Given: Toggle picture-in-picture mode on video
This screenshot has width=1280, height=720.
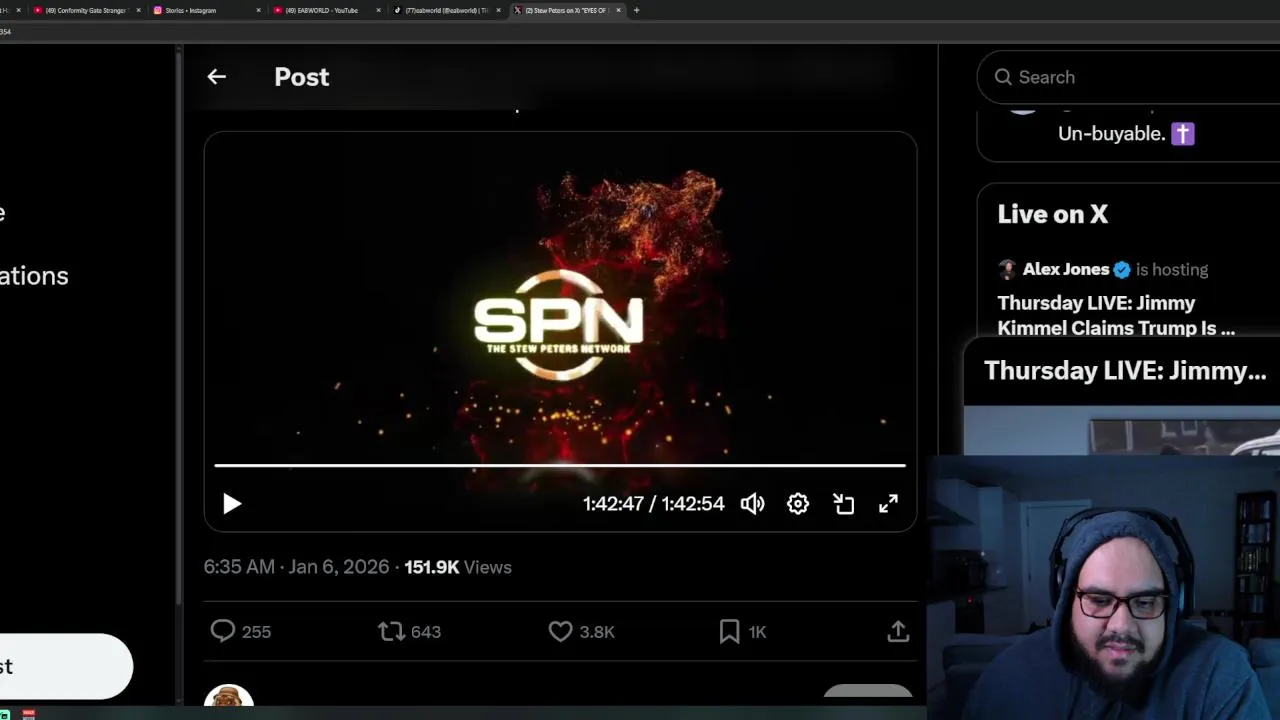Looking at the screenshot, I should point(843,504).
